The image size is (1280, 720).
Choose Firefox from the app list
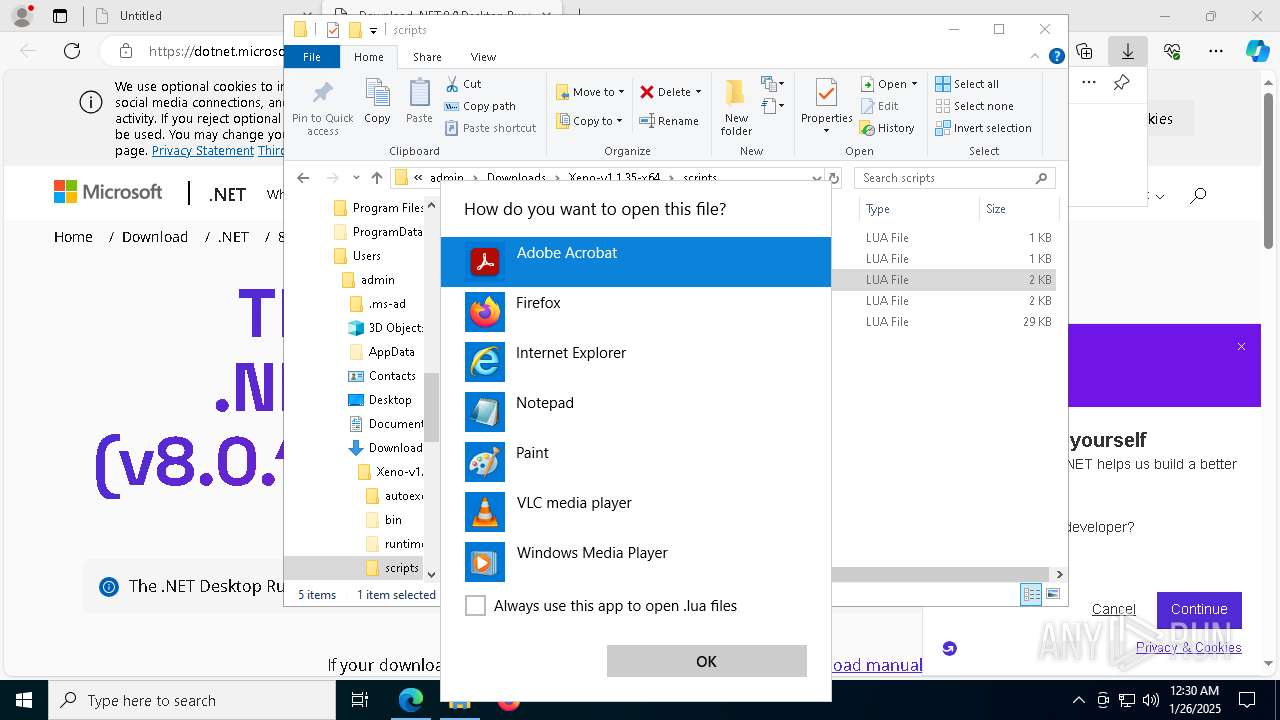point(635,312)
